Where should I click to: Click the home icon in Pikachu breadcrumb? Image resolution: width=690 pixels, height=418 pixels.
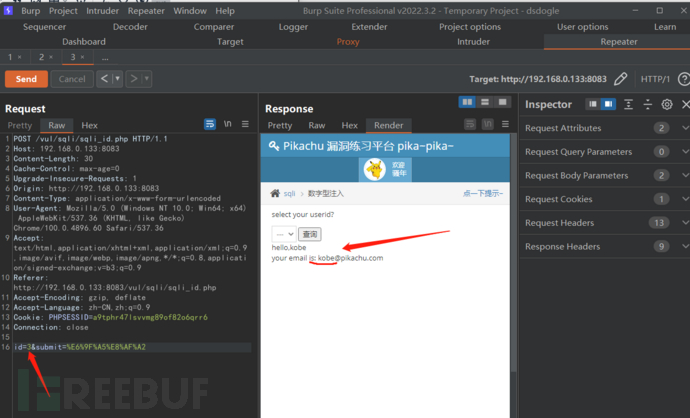click(275, 193)
